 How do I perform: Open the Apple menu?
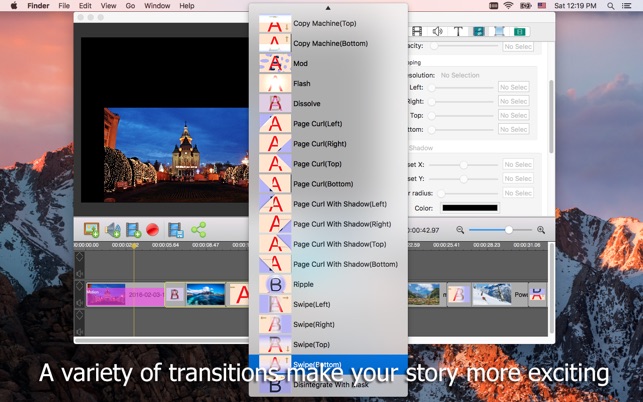(x=14, y=6)
